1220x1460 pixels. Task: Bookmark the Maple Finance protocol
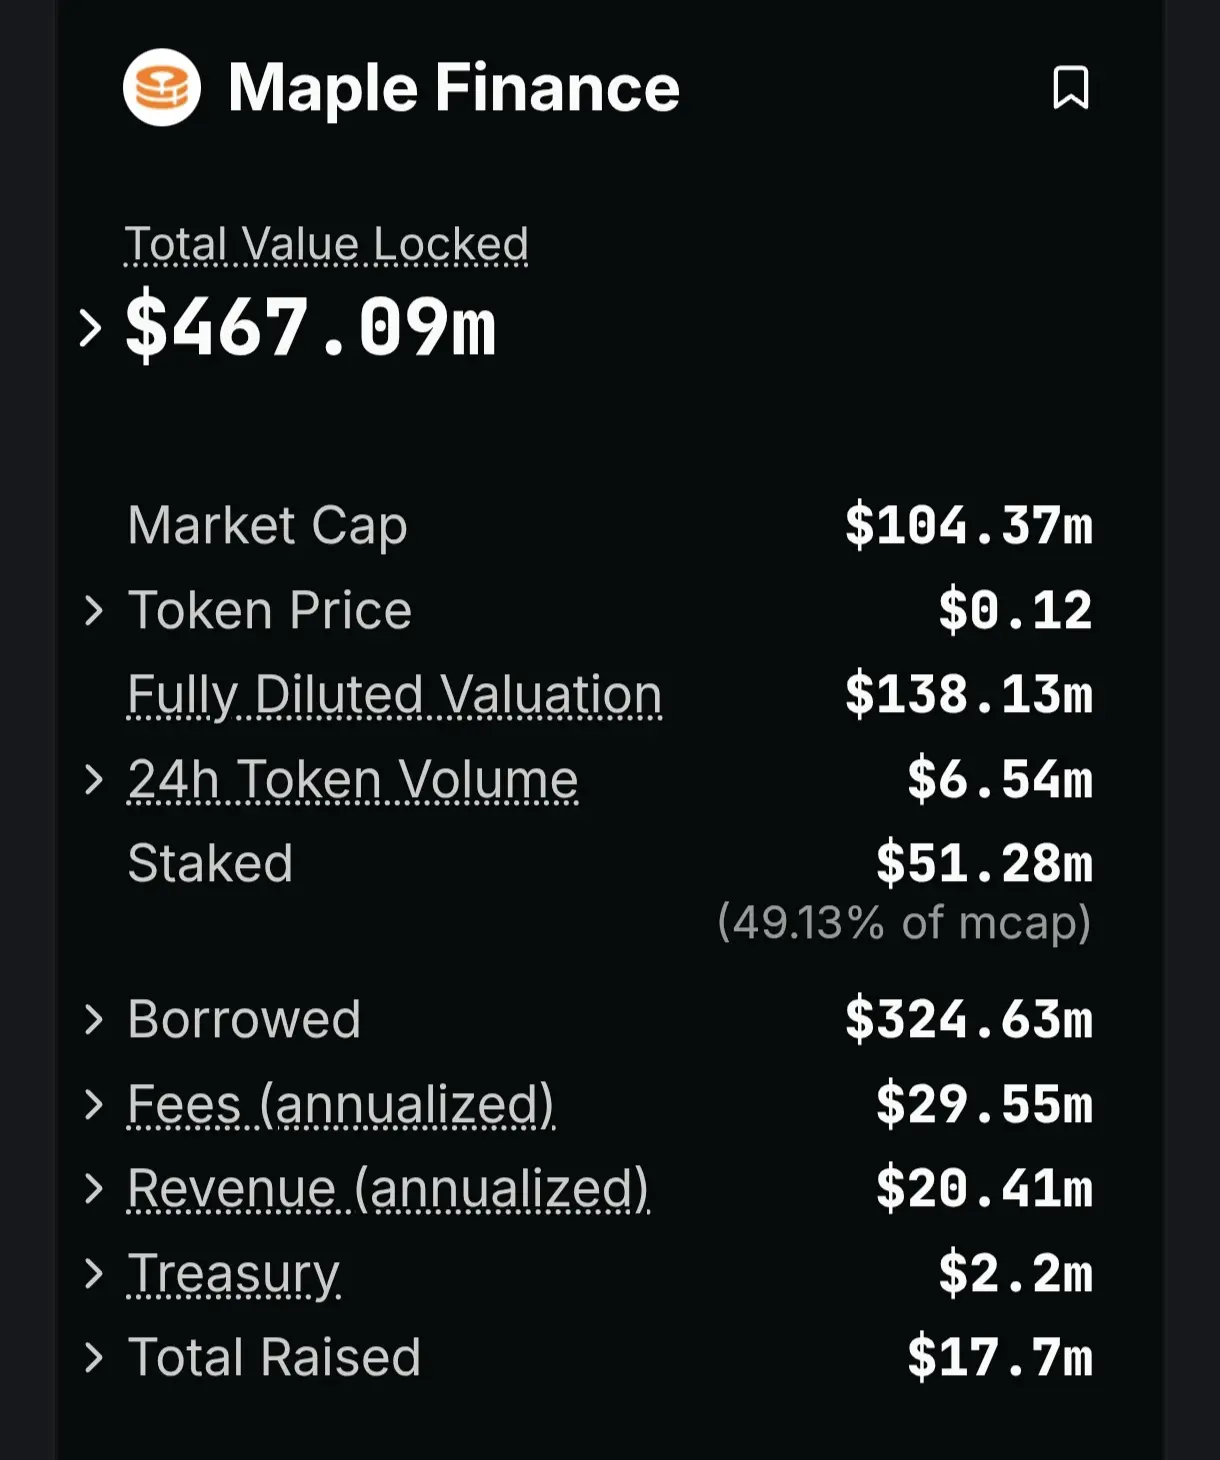pos(1070,88)
